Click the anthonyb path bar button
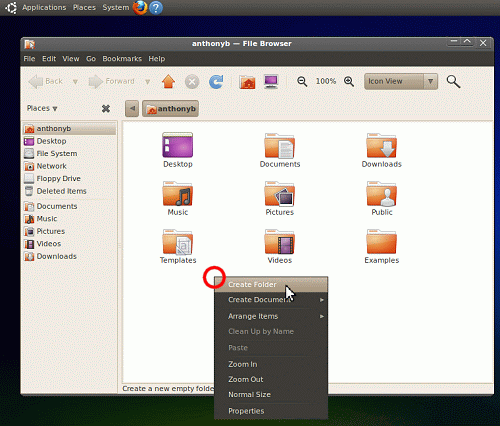The image size is (500, 426). (x=170, y=109)
